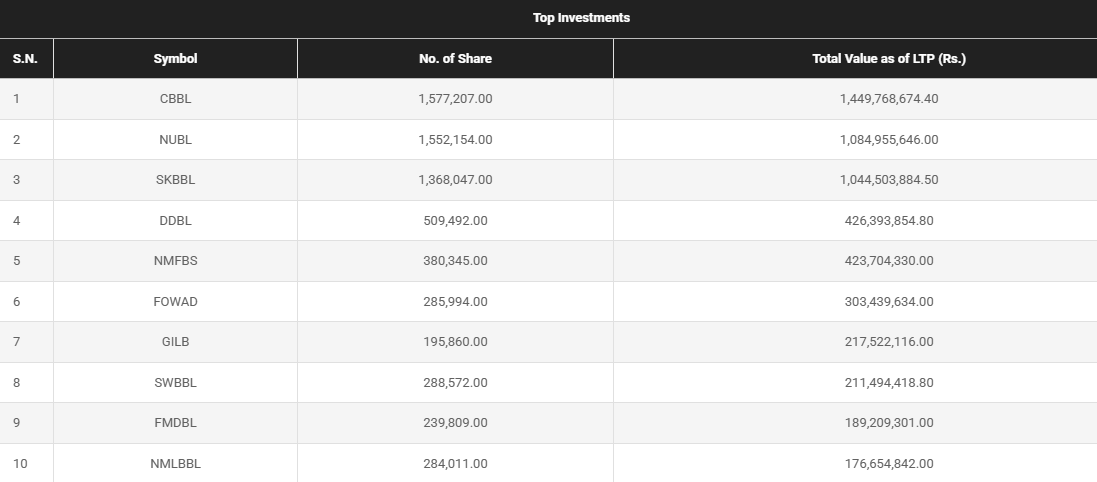Screen dimensions: 1097x482
Task: Click the FMDBL symbol entry
Action: (x=175, y=423)
